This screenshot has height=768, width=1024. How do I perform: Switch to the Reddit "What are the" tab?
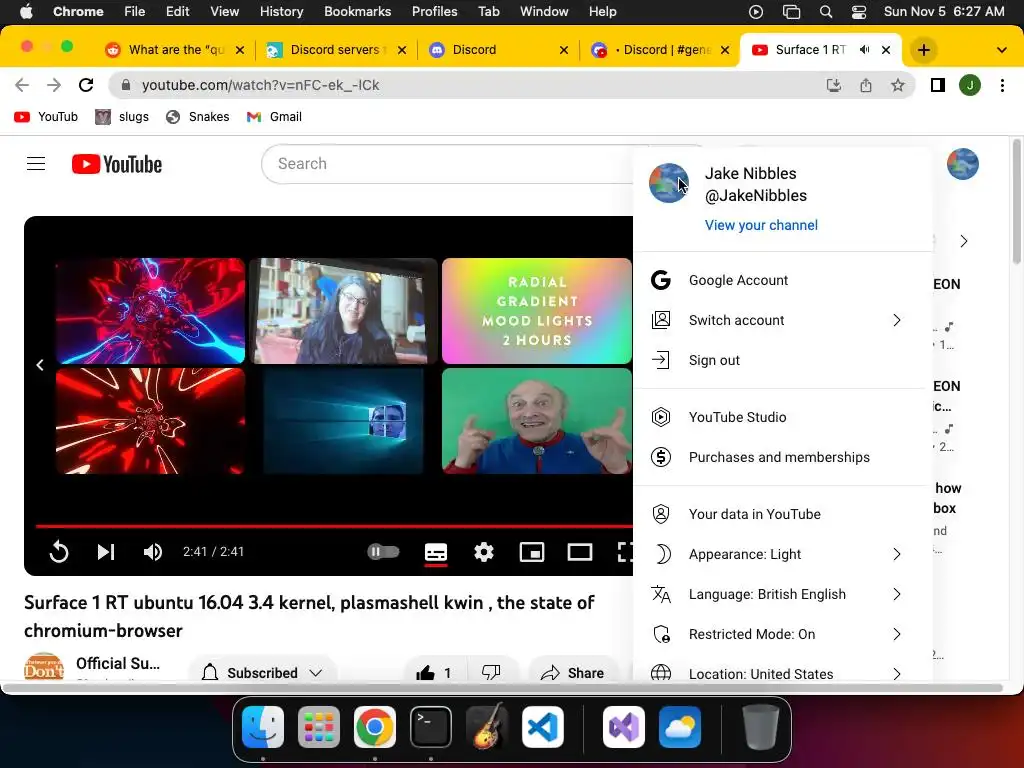click(x=174, y=50)
